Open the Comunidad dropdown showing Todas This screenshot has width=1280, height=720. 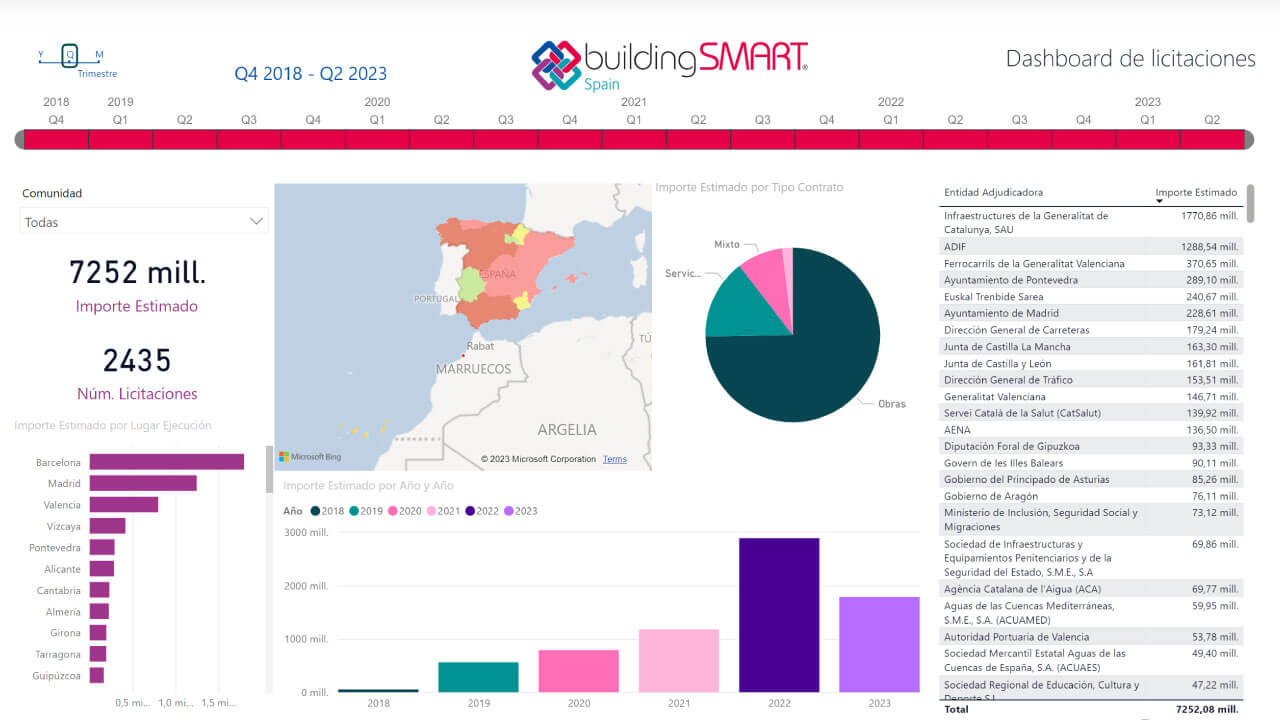coord(144,222)
